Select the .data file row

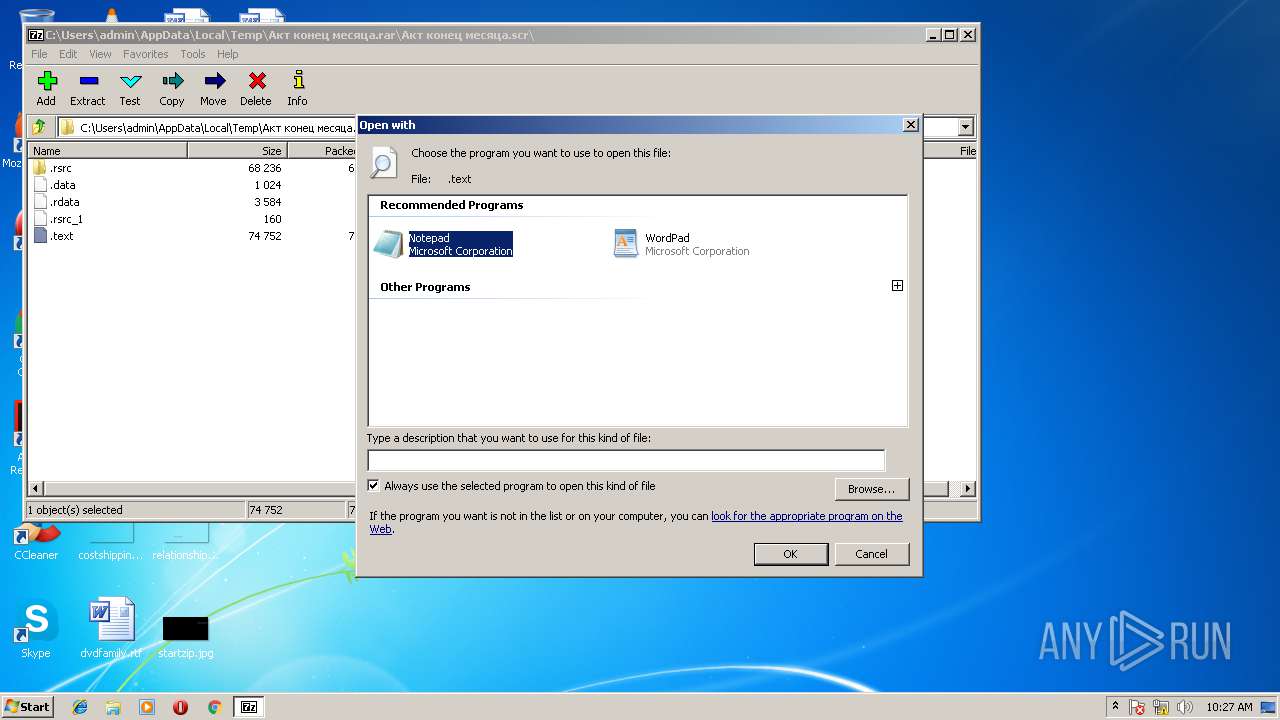pyautogui.click(x=190, y=185)
